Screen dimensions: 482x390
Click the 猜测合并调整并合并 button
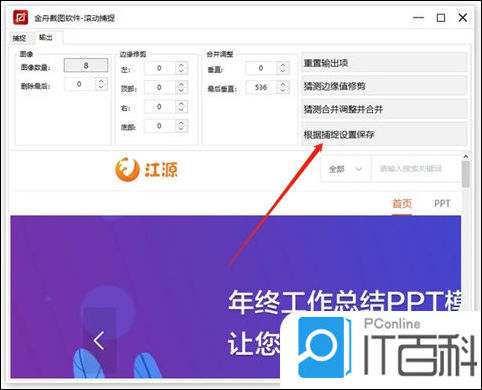[x=384, y=109]
